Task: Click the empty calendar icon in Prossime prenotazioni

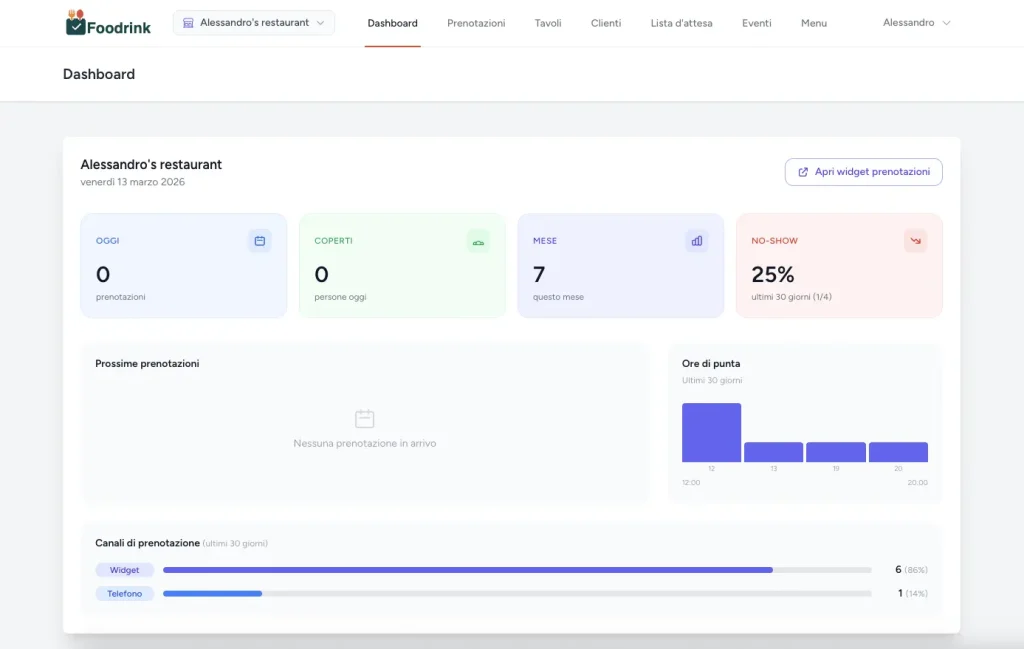Action: click(x=365, y=419)
